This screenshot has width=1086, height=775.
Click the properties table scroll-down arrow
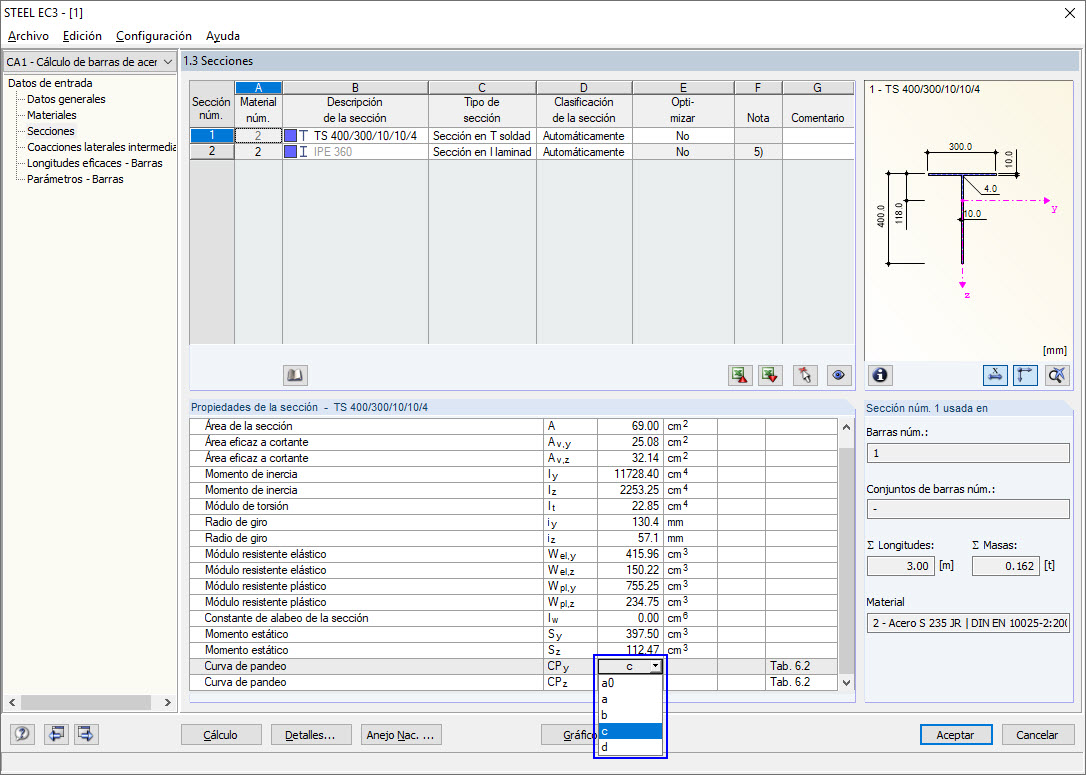846,682
